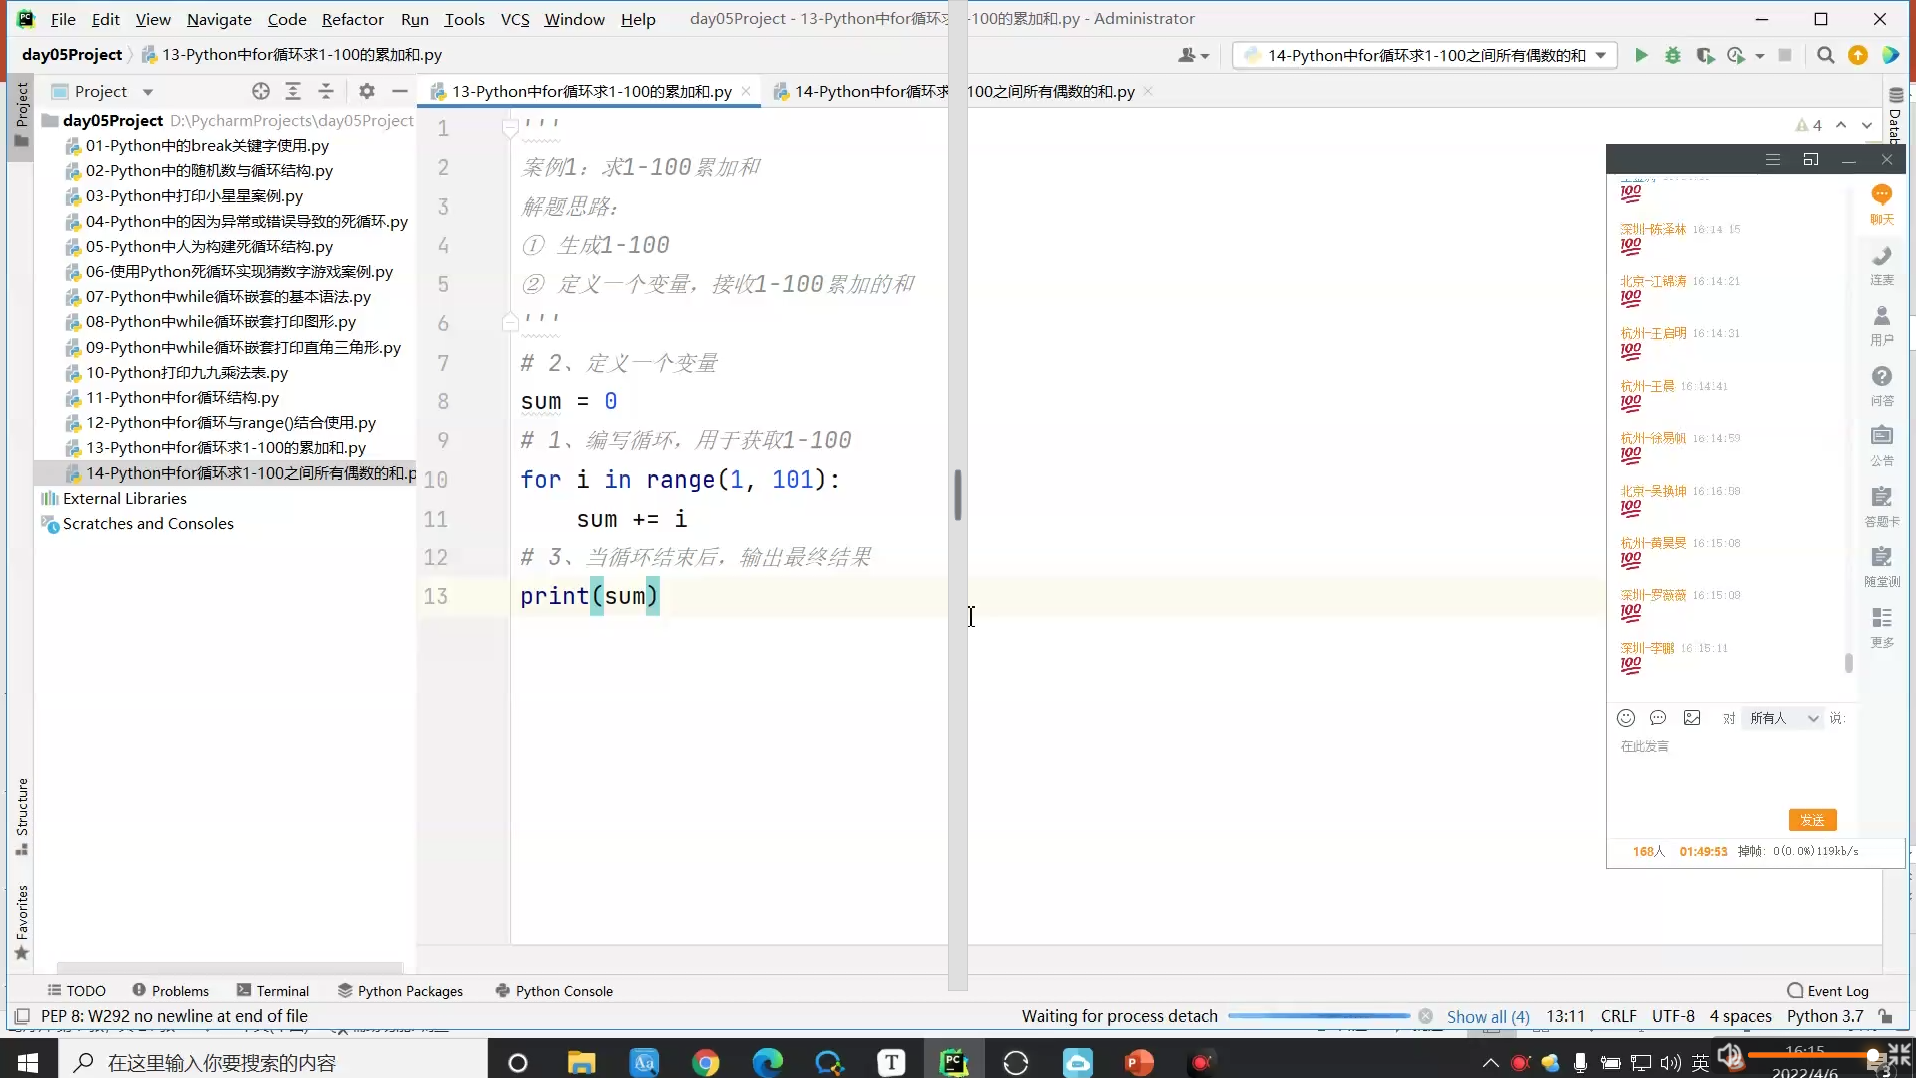Image resolution: width=1916 pixels, height=1078 pixels.
Task: Open the Terminal tool window
Action: pyautogui.click(x=273, y=991)
